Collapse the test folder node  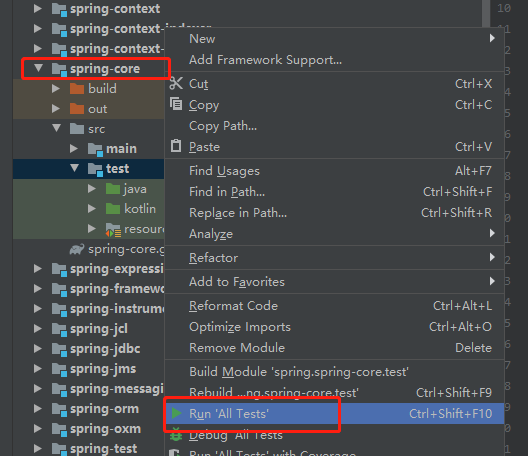74,168
